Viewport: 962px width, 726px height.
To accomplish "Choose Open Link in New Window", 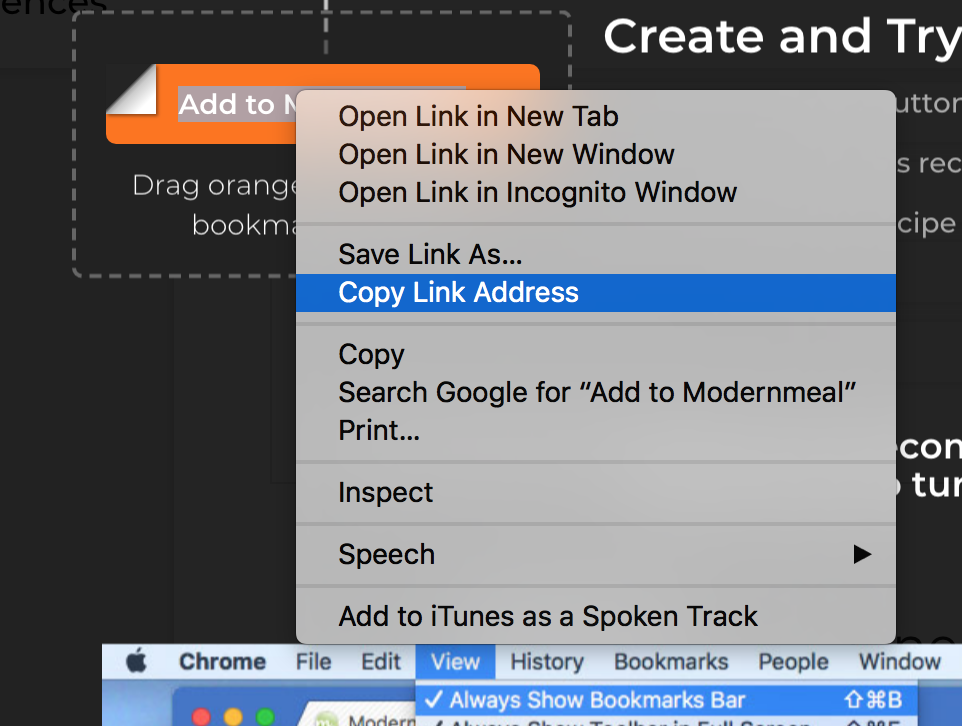I will pos(596,155).
